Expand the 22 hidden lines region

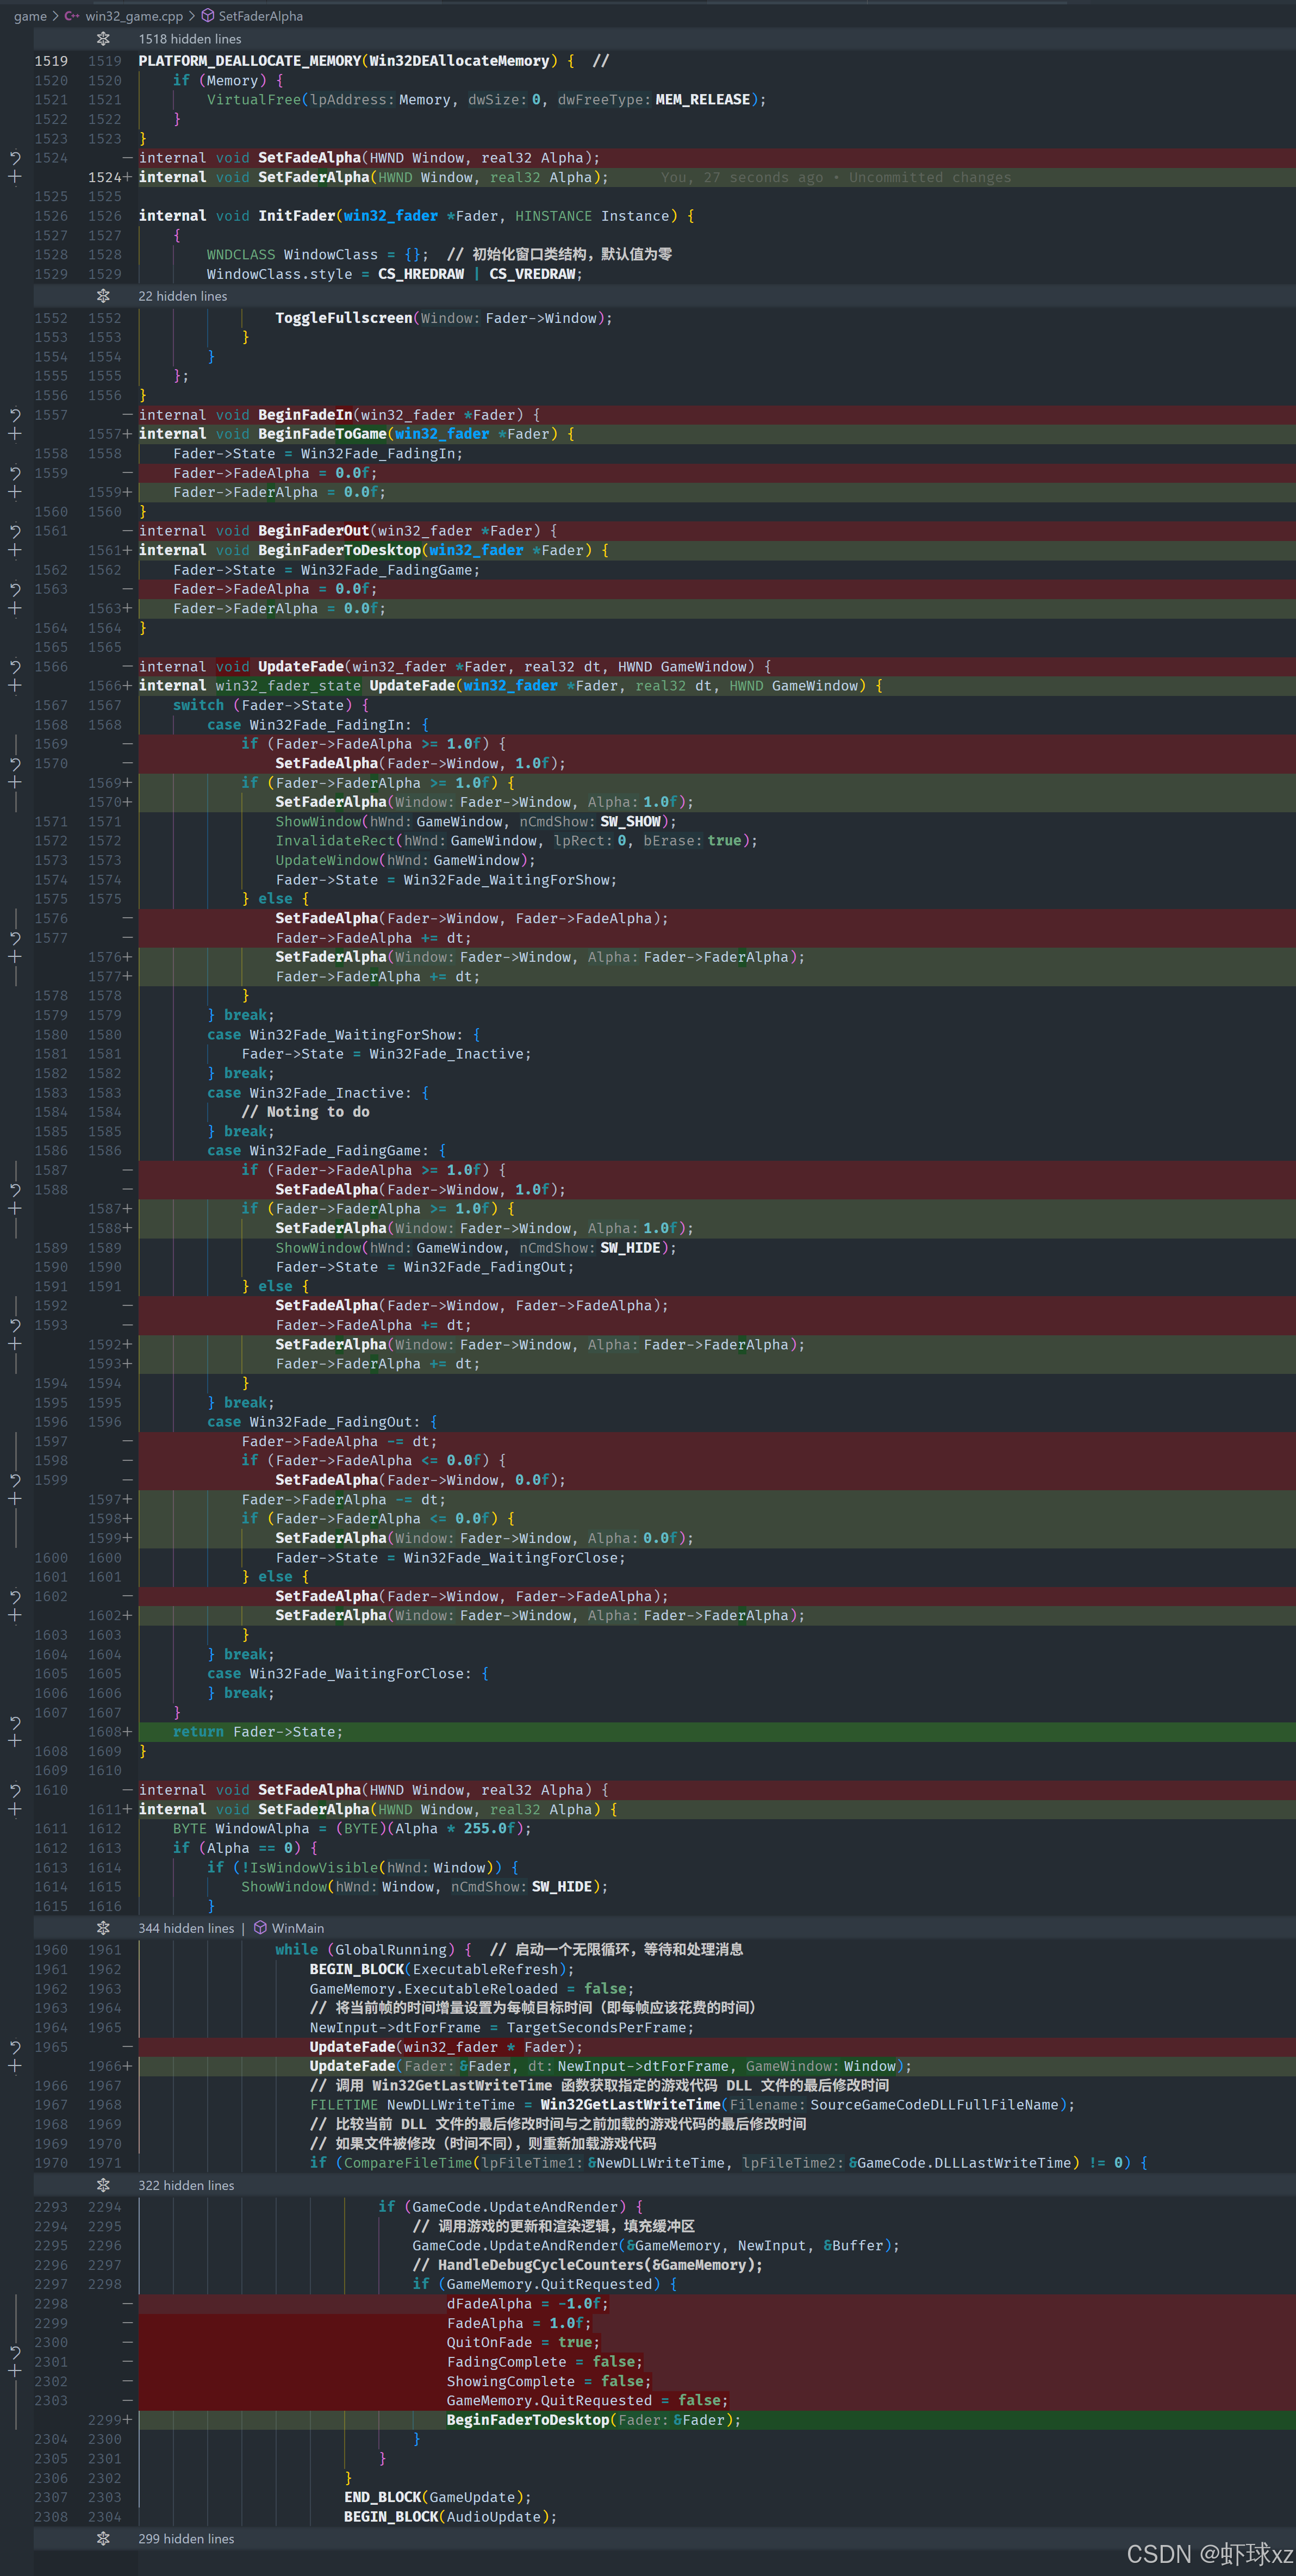[x=103, y=296]
